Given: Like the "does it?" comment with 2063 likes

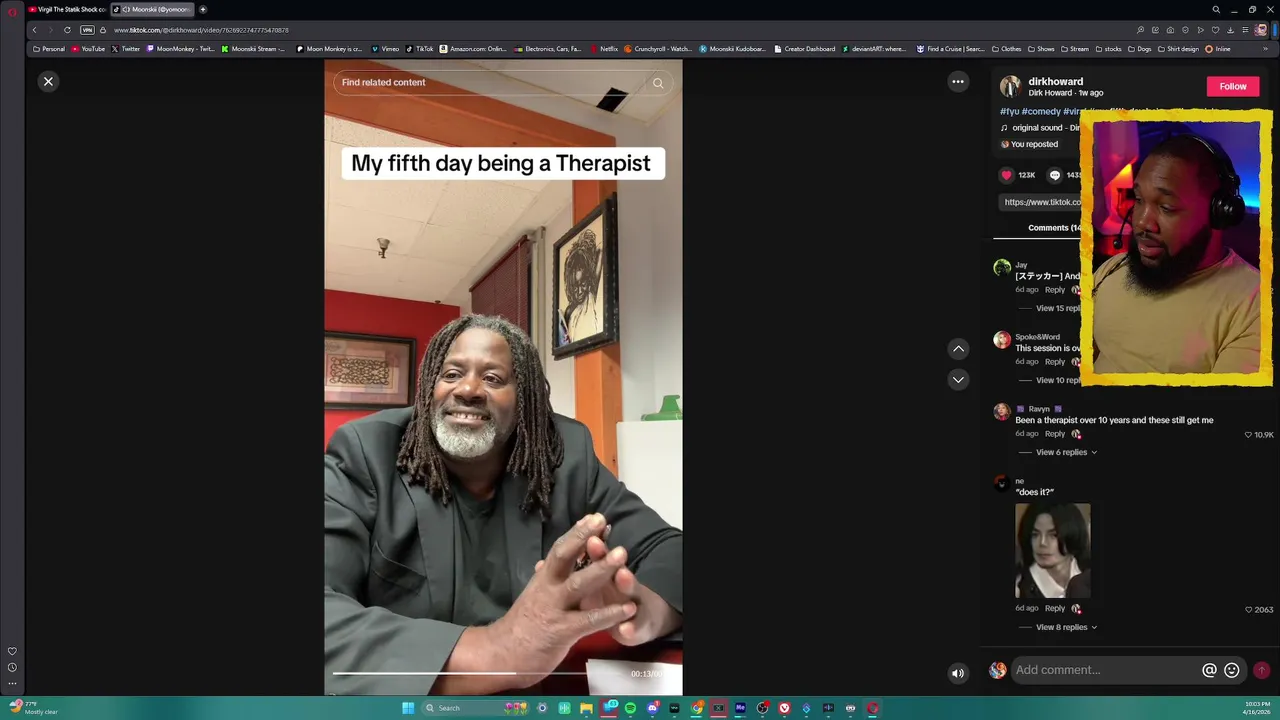Looking at the screenshot, I should pyautogui.click(x=1248, y=610).
